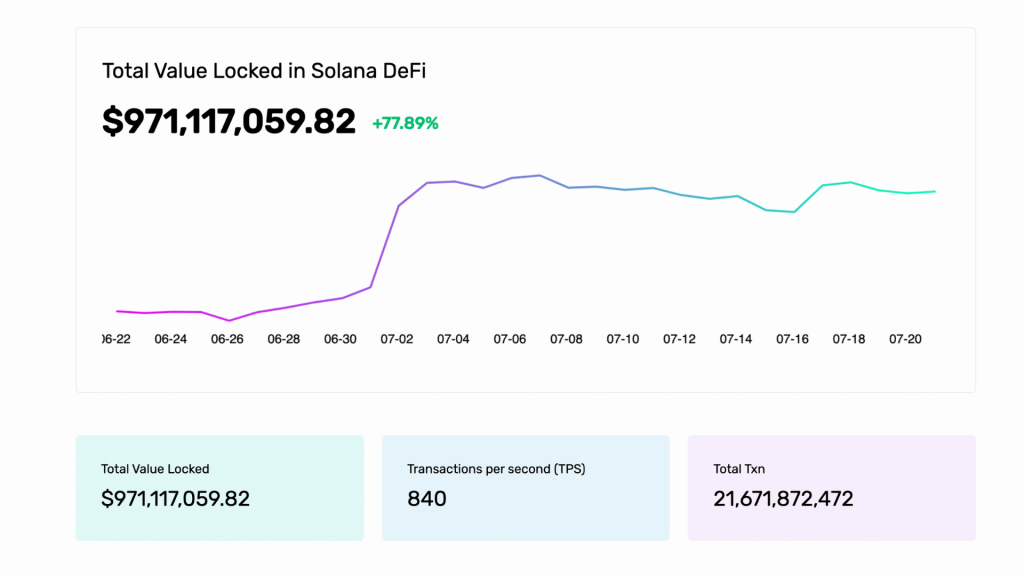Click the 07-20 chart date label

click(x=905, y=339)
